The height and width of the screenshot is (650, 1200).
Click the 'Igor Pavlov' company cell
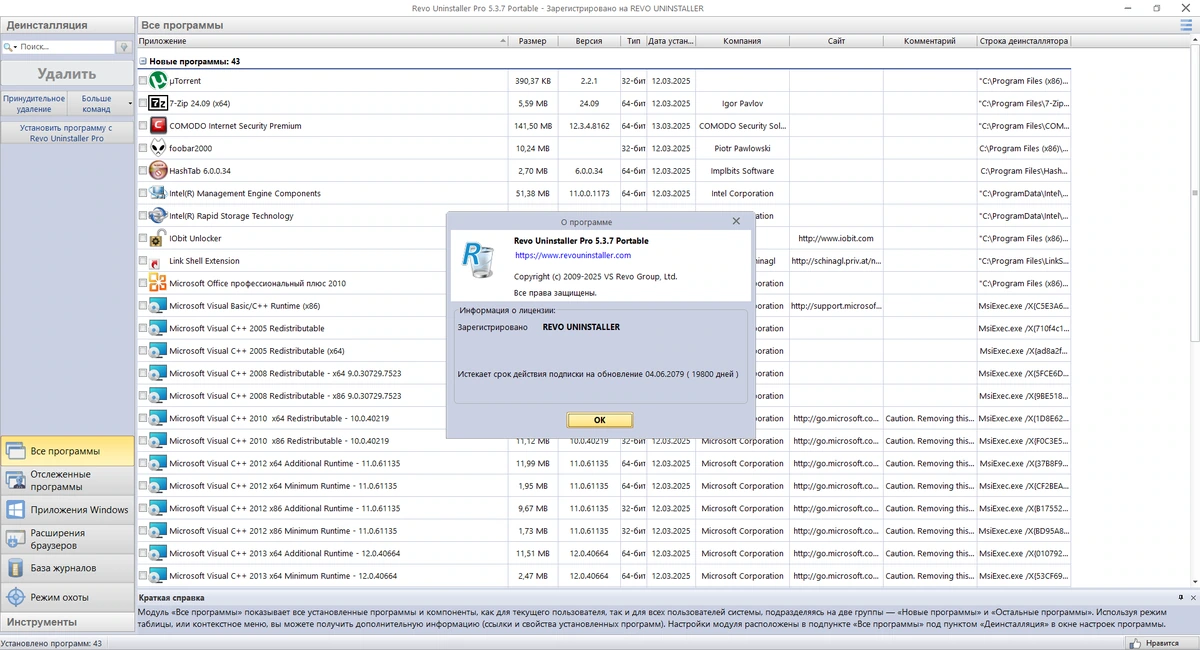[x=742, y=103]
